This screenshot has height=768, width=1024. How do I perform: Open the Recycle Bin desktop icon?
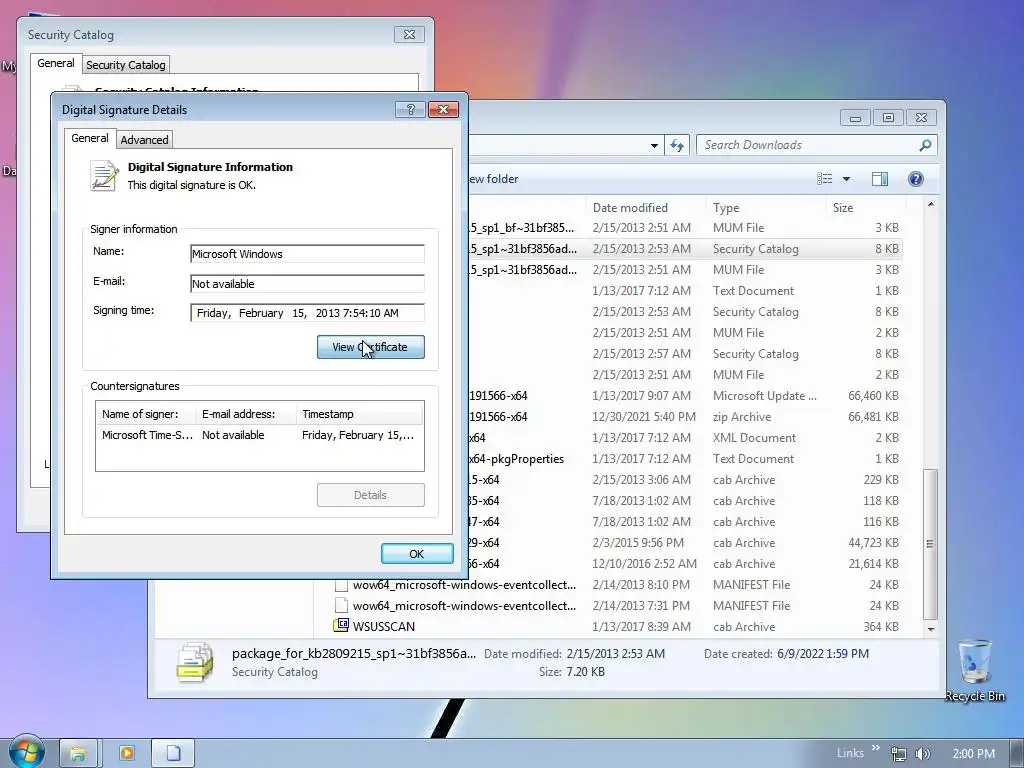click(974, 670)
